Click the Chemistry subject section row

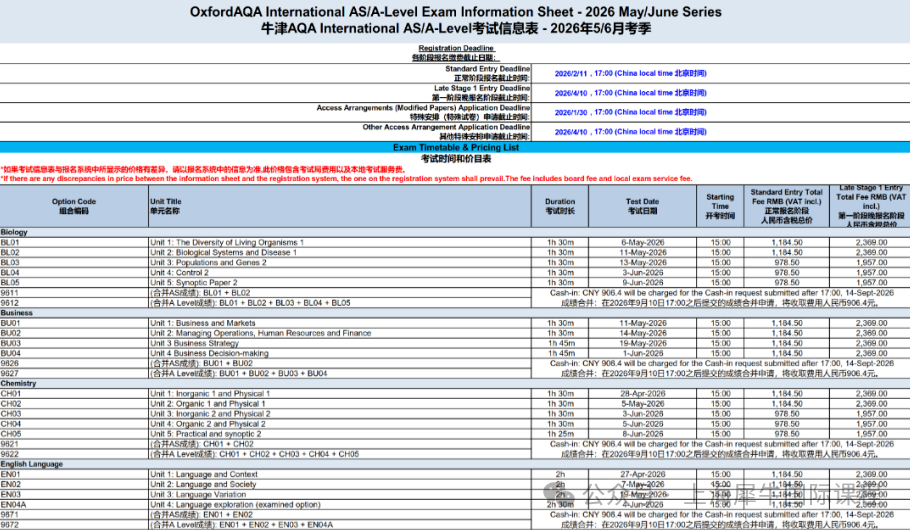pos(19,383)
